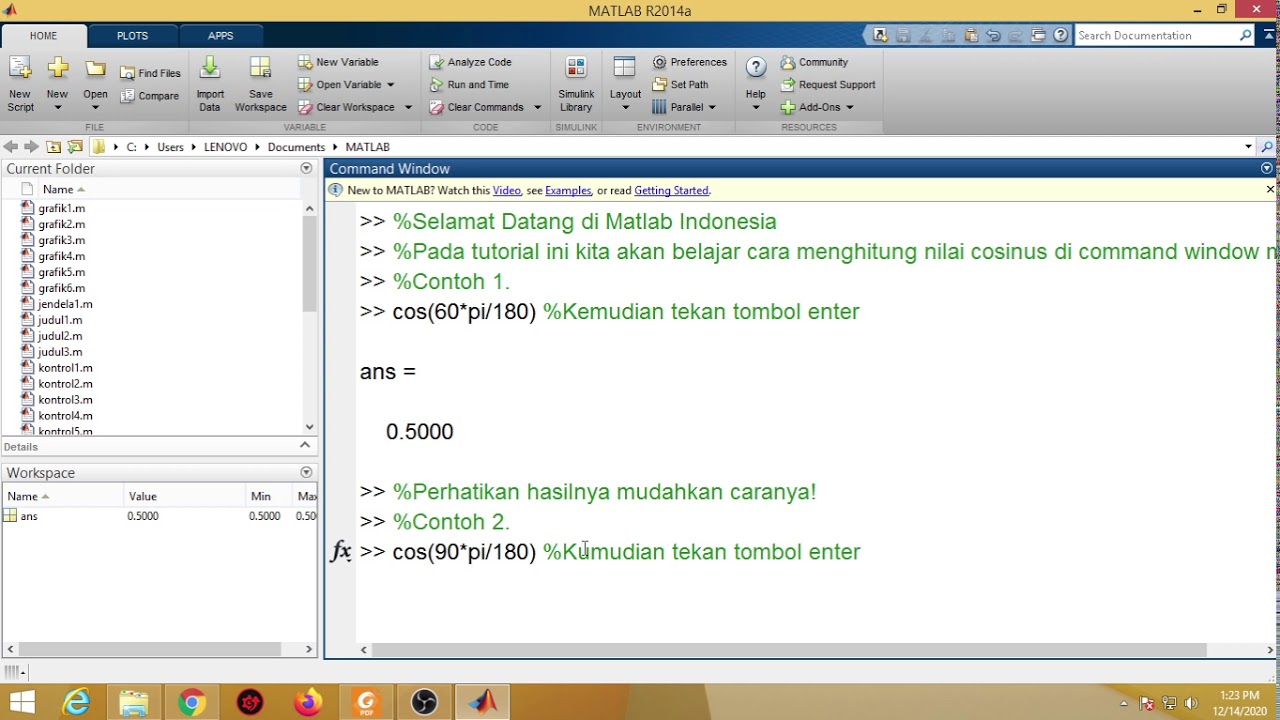Image resolution: width=1280 pixels, height=720 pixels.
Task: Open Google Chrome from the taskbar
Action: coord(191,702)
